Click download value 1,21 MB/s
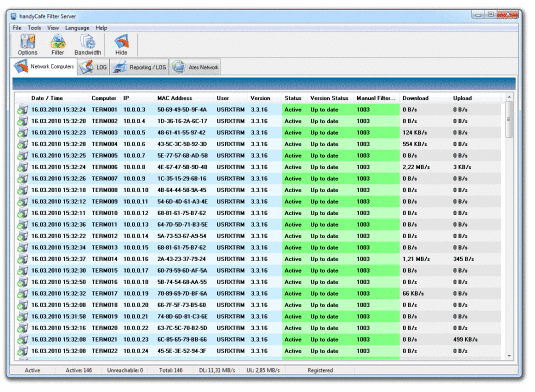The height and width of the screenshot is (392, 535). 416,259
